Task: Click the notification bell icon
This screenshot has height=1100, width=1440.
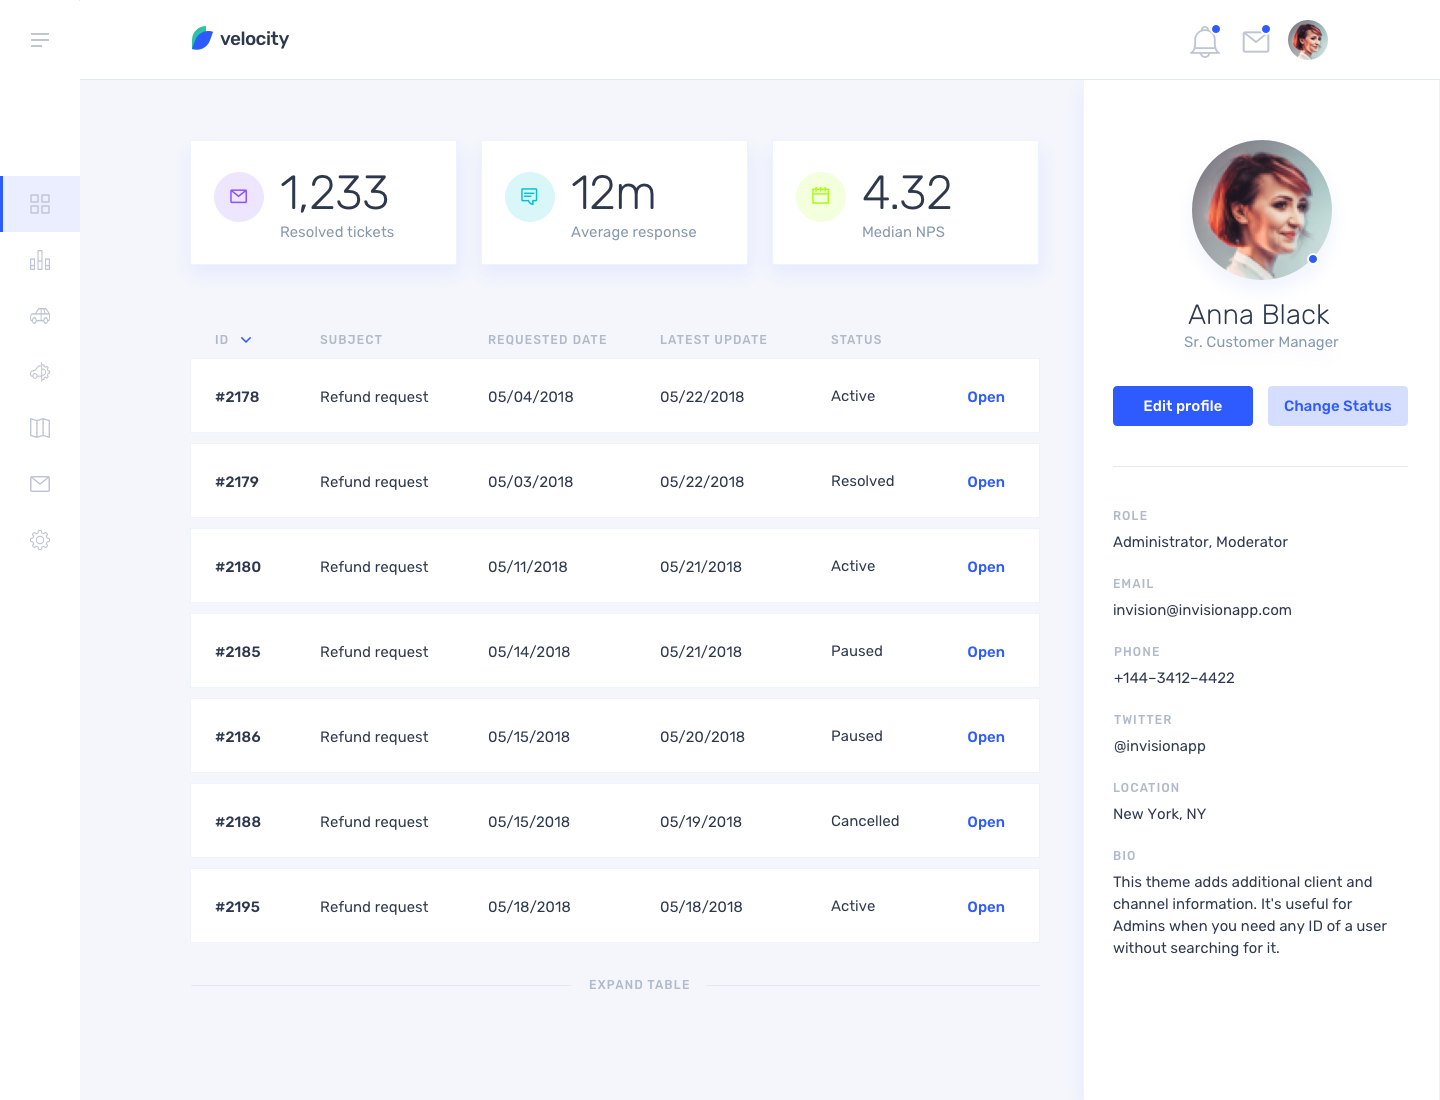Action: [1205, 42]
